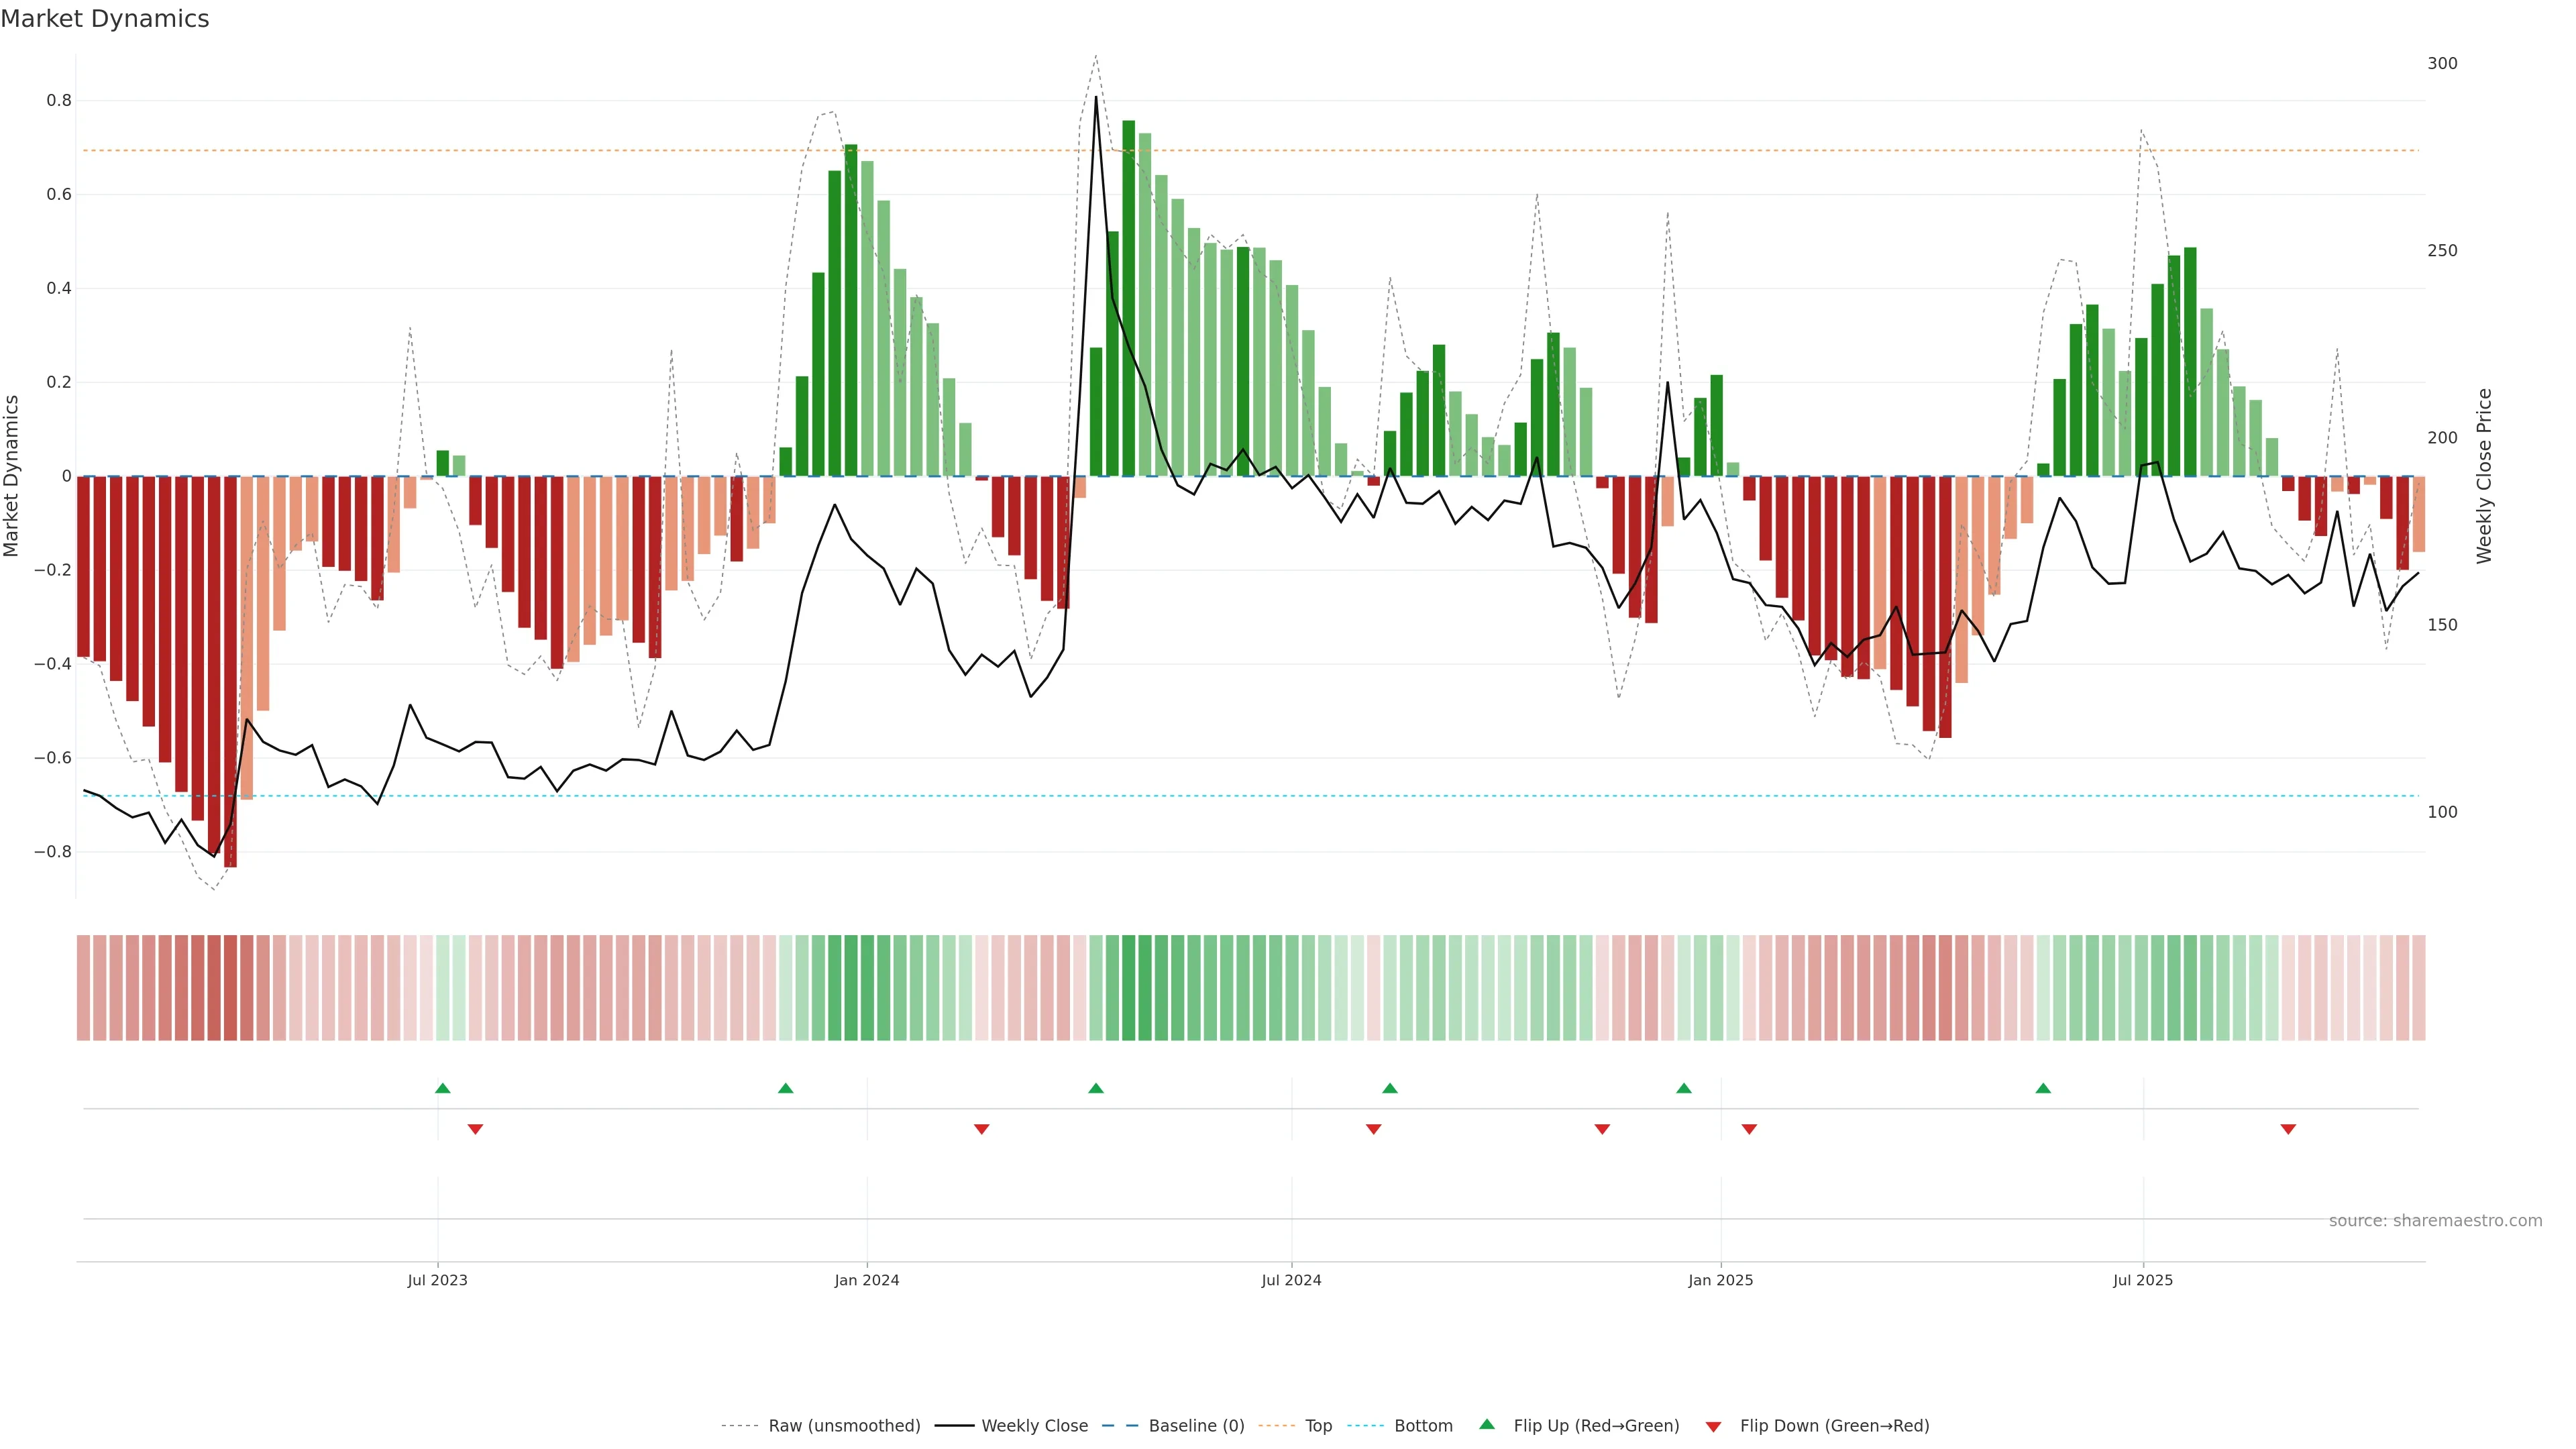Click the first dark red heatmap strip cell
The width and height of the screenshot is (2576, 1449).
[x=83, y=988]
